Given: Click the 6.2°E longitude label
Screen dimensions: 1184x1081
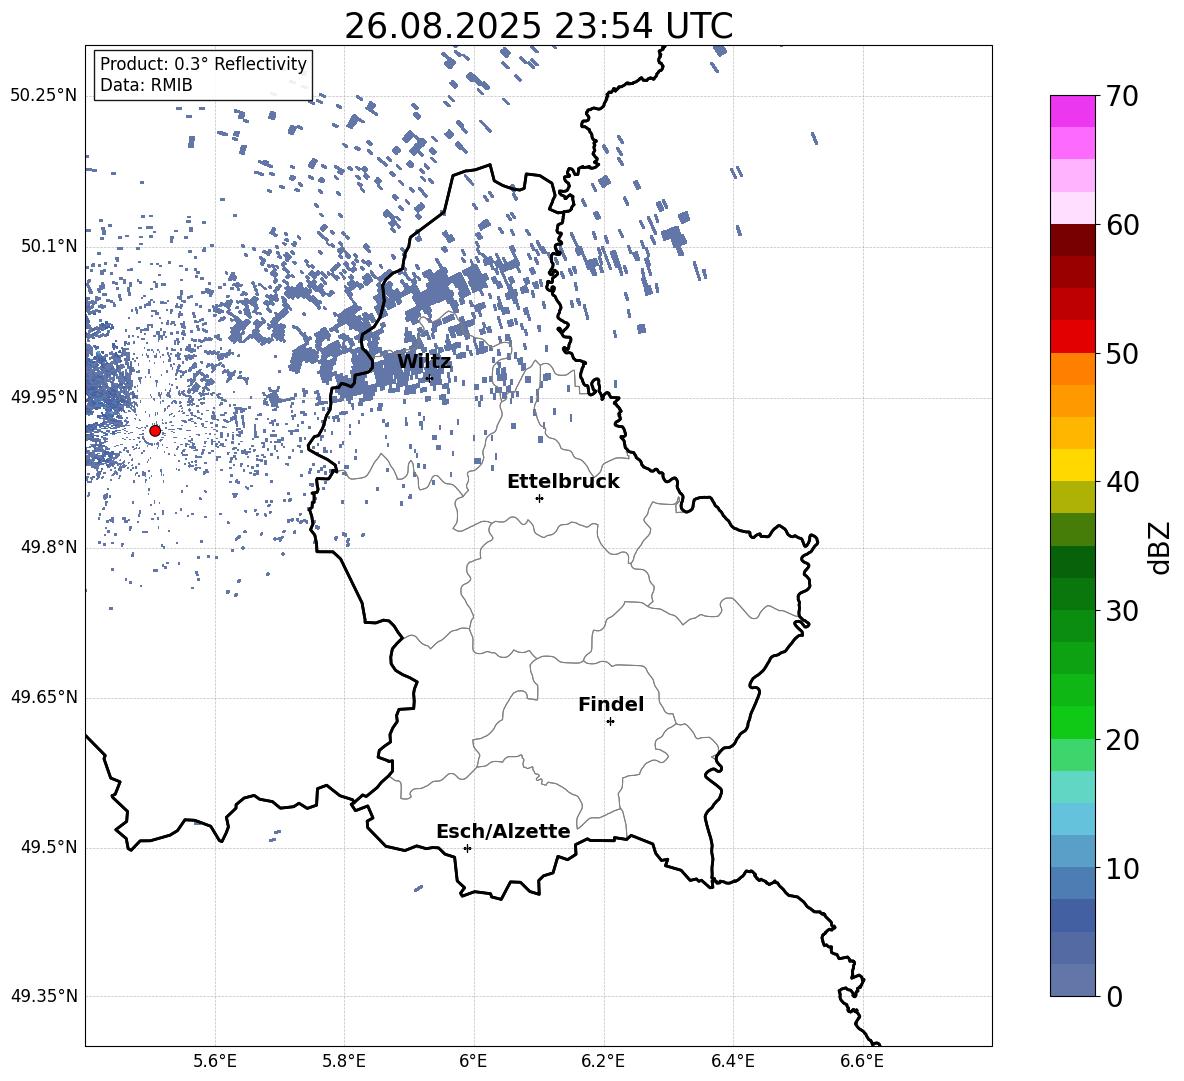Looking at the screenshot, I should 603,1061.
